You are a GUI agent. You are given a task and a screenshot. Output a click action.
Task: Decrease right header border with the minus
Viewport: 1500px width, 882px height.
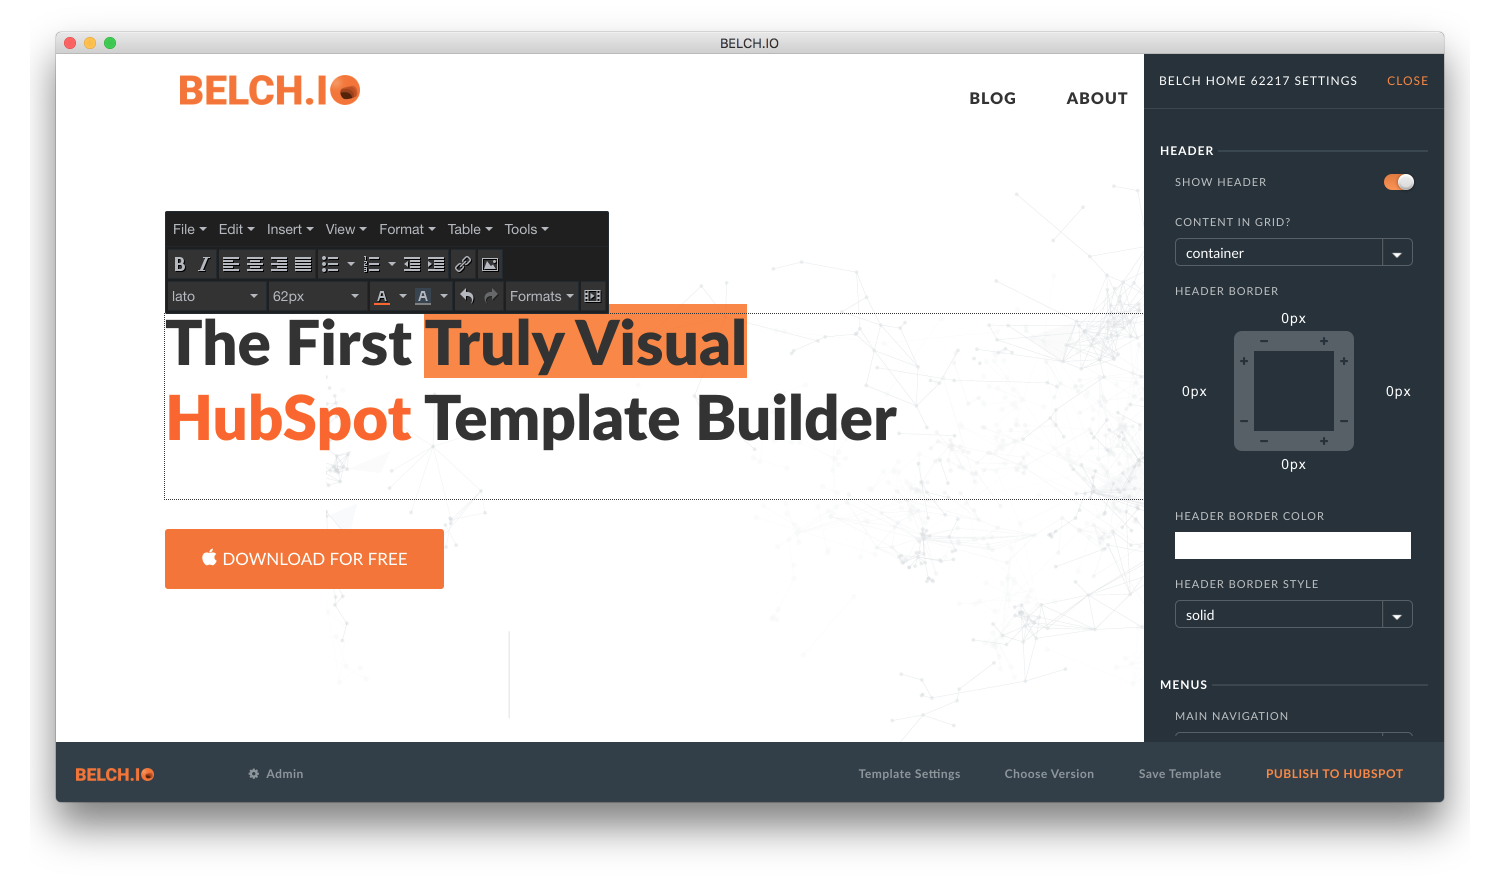(x=1344, y=421)
